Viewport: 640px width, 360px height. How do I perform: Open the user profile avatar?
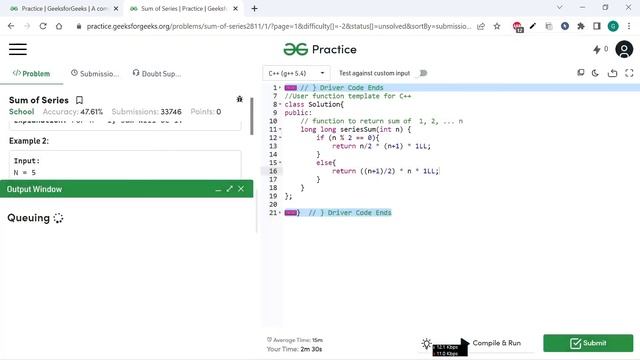pos(624,49)
